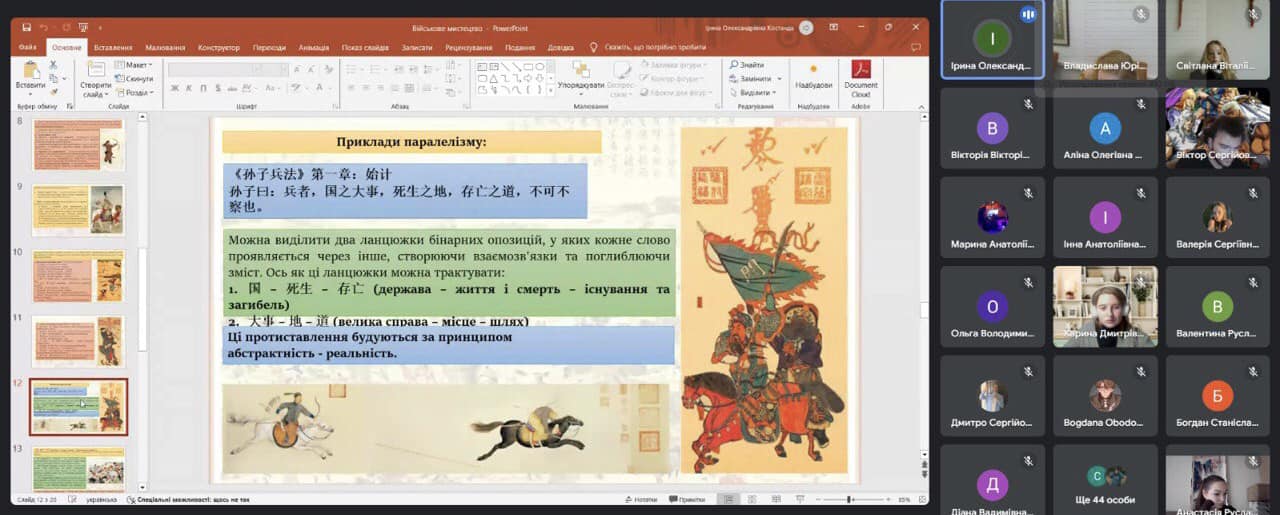
Task: Click the Скинути (Reset) slide button
Action: pyautogui.click(x=137, y=79)
